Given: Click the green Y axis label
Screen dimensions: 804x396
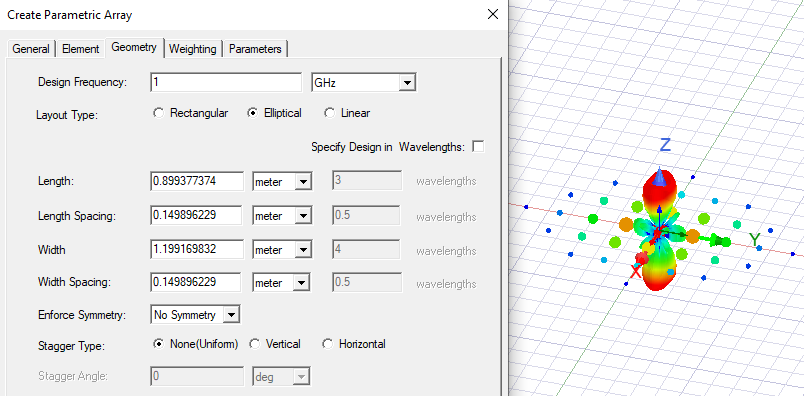Looking at the screenshot, I should 754,239.
